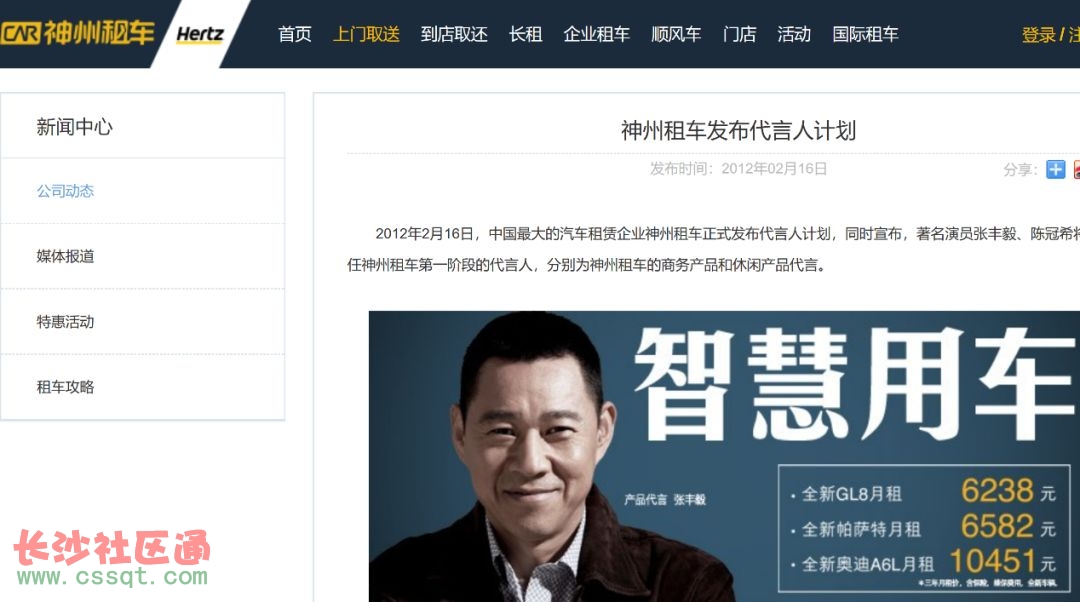Select 上门取送 in the navigation bar

coord(366,34)
